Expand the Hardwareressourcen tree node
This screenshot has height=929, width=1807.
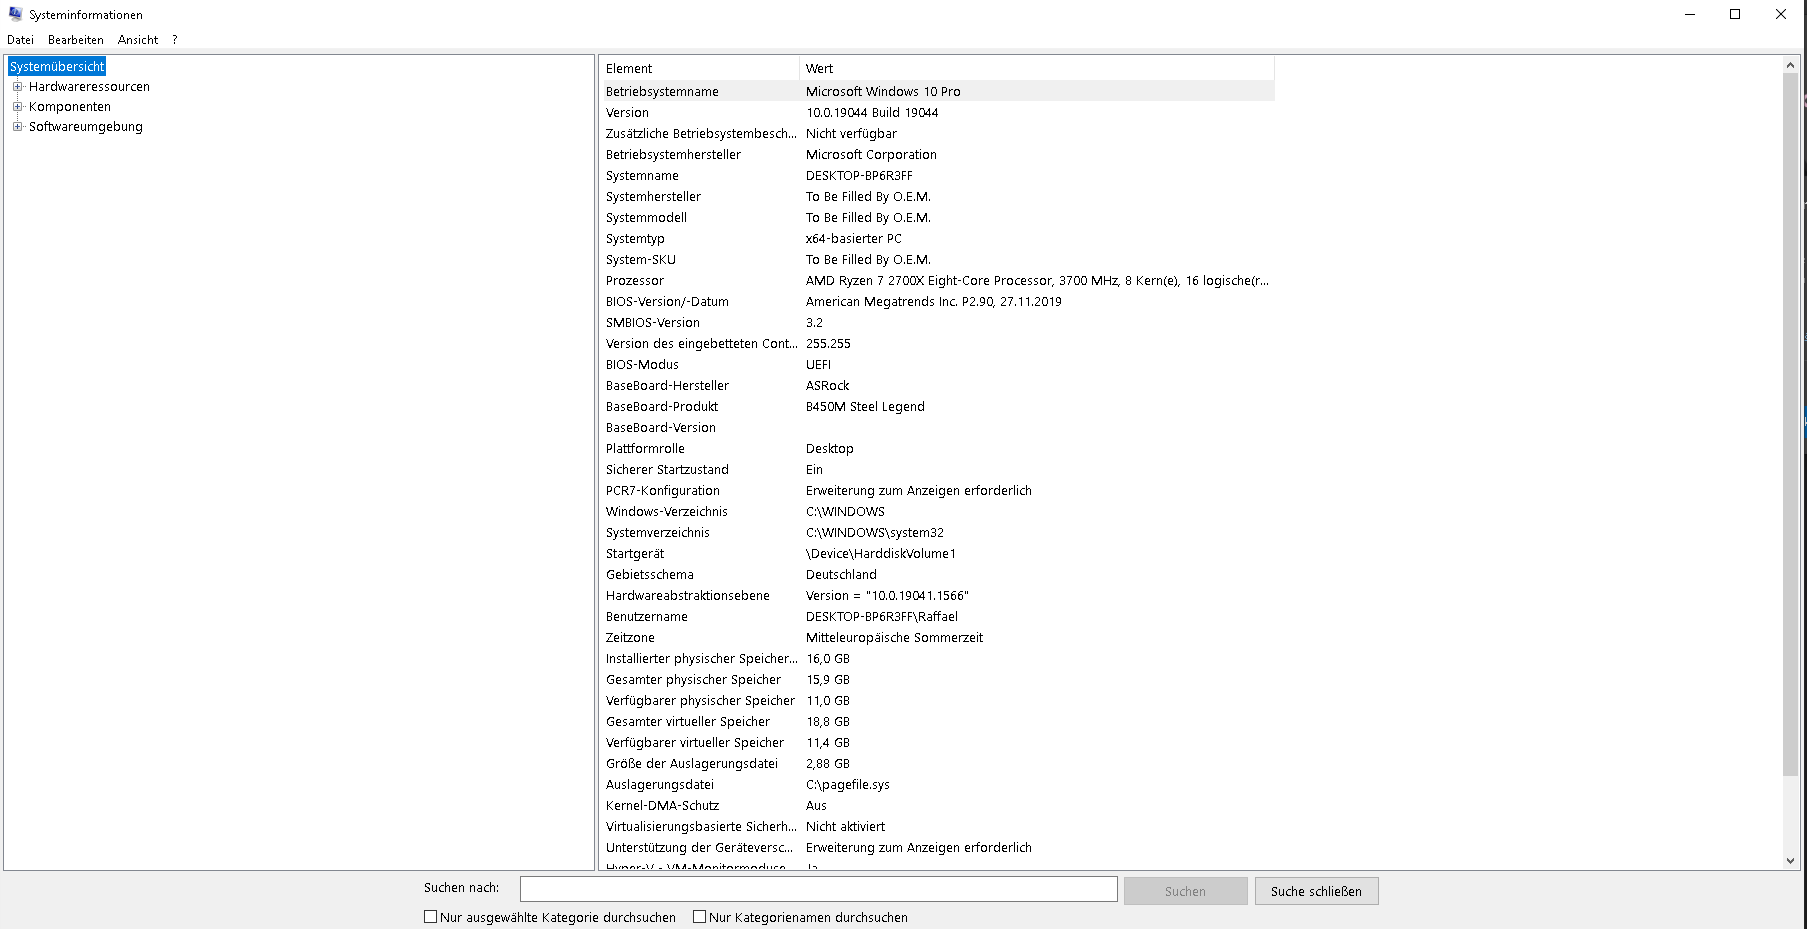click(17, 87)
